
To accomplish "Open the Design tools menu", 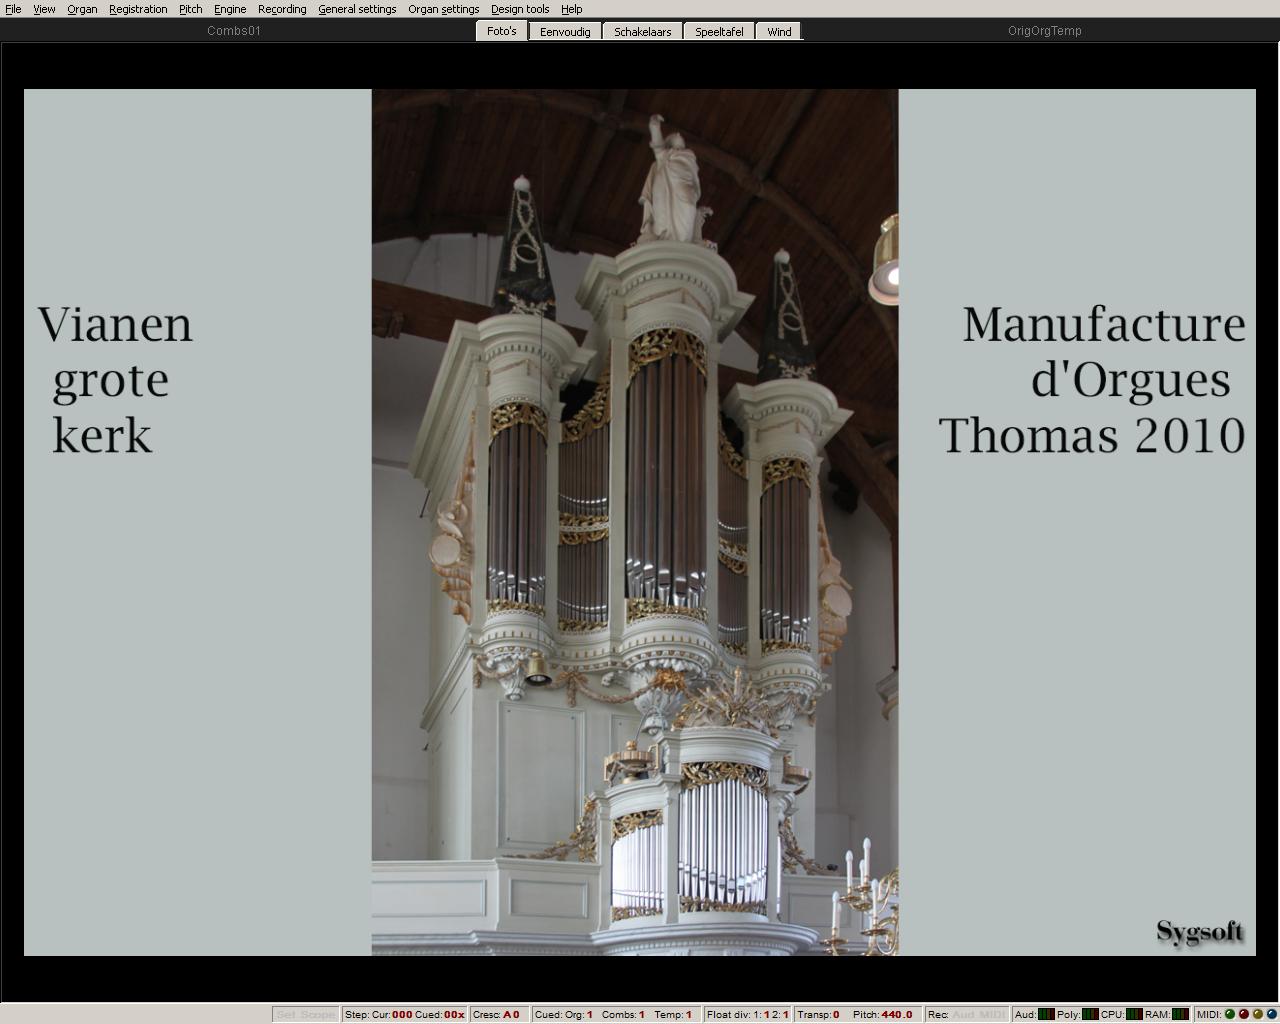I will (x=519, y=9).
